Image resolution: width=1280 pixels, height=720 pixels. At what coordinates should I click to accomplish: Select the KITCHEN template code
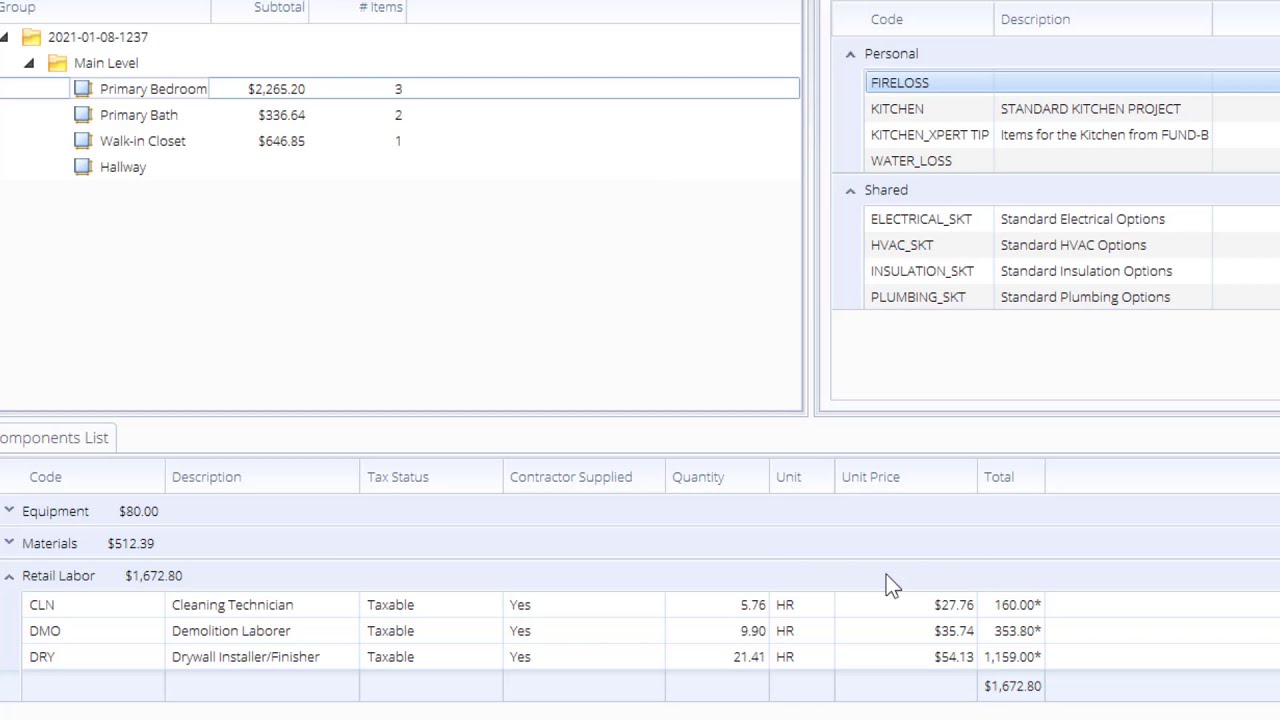tap(897, 109)
